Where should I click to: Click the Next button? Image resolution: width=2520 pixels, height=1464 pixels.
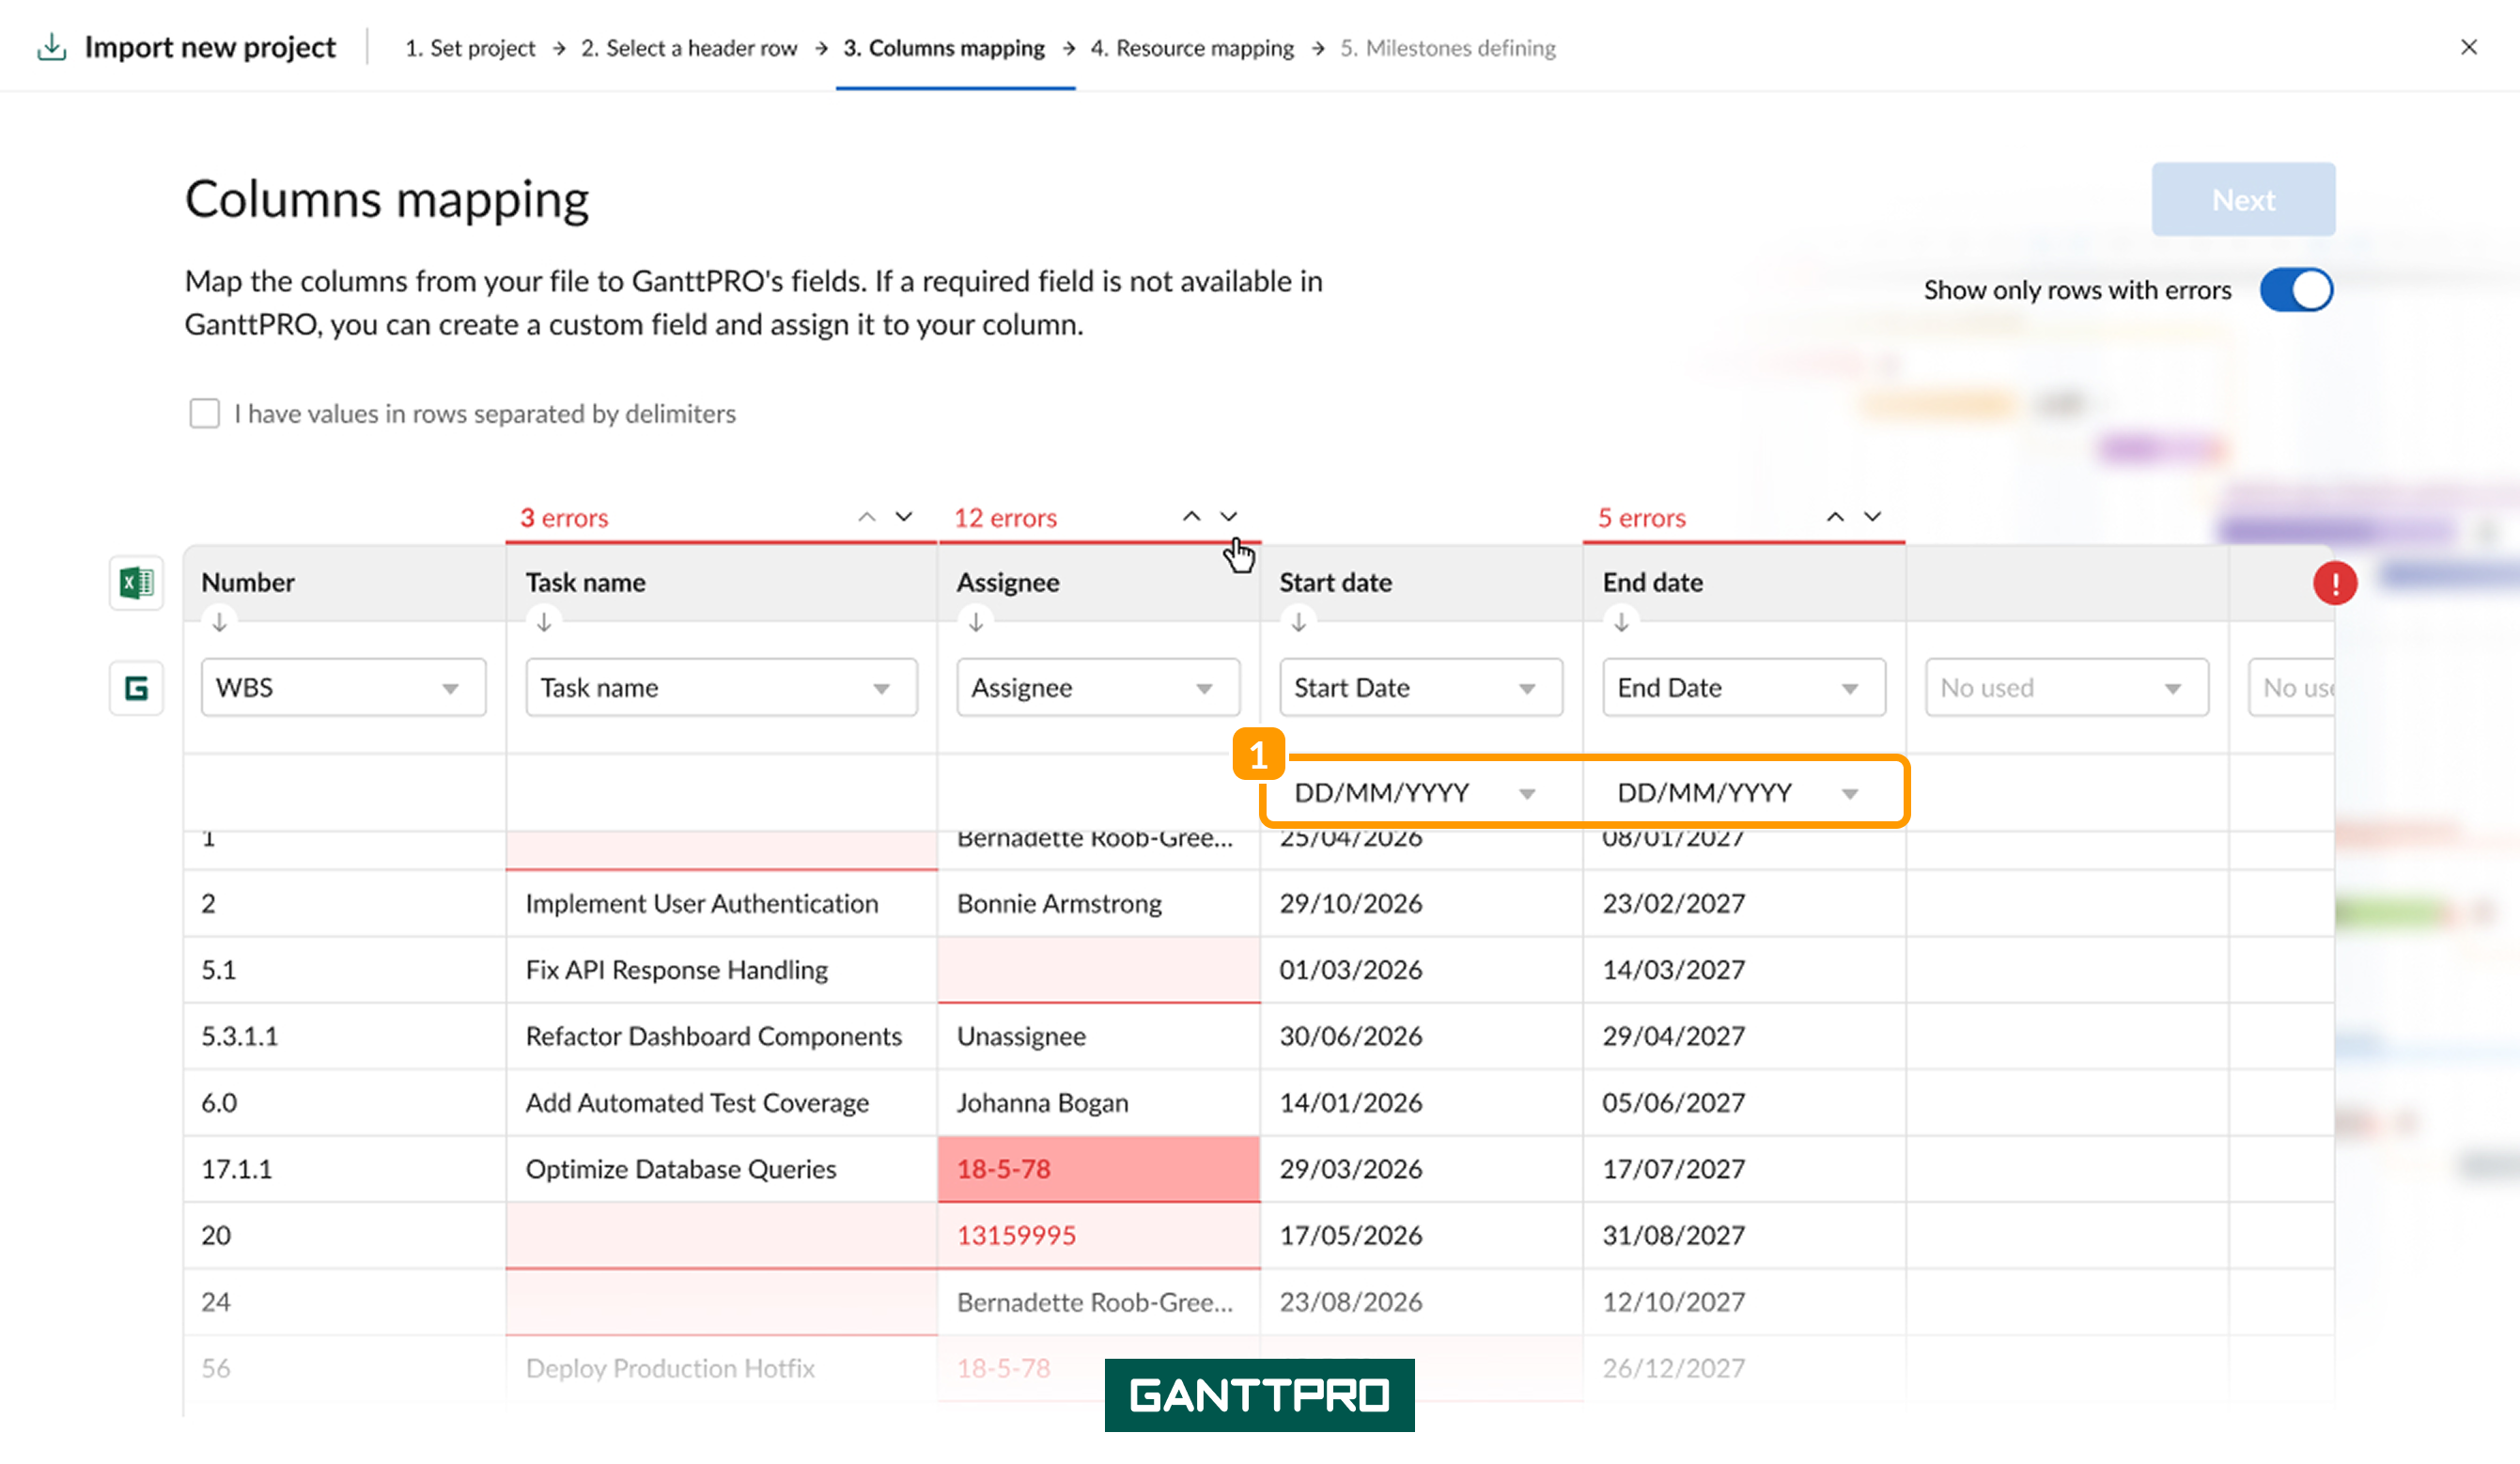click(2243, 199)
